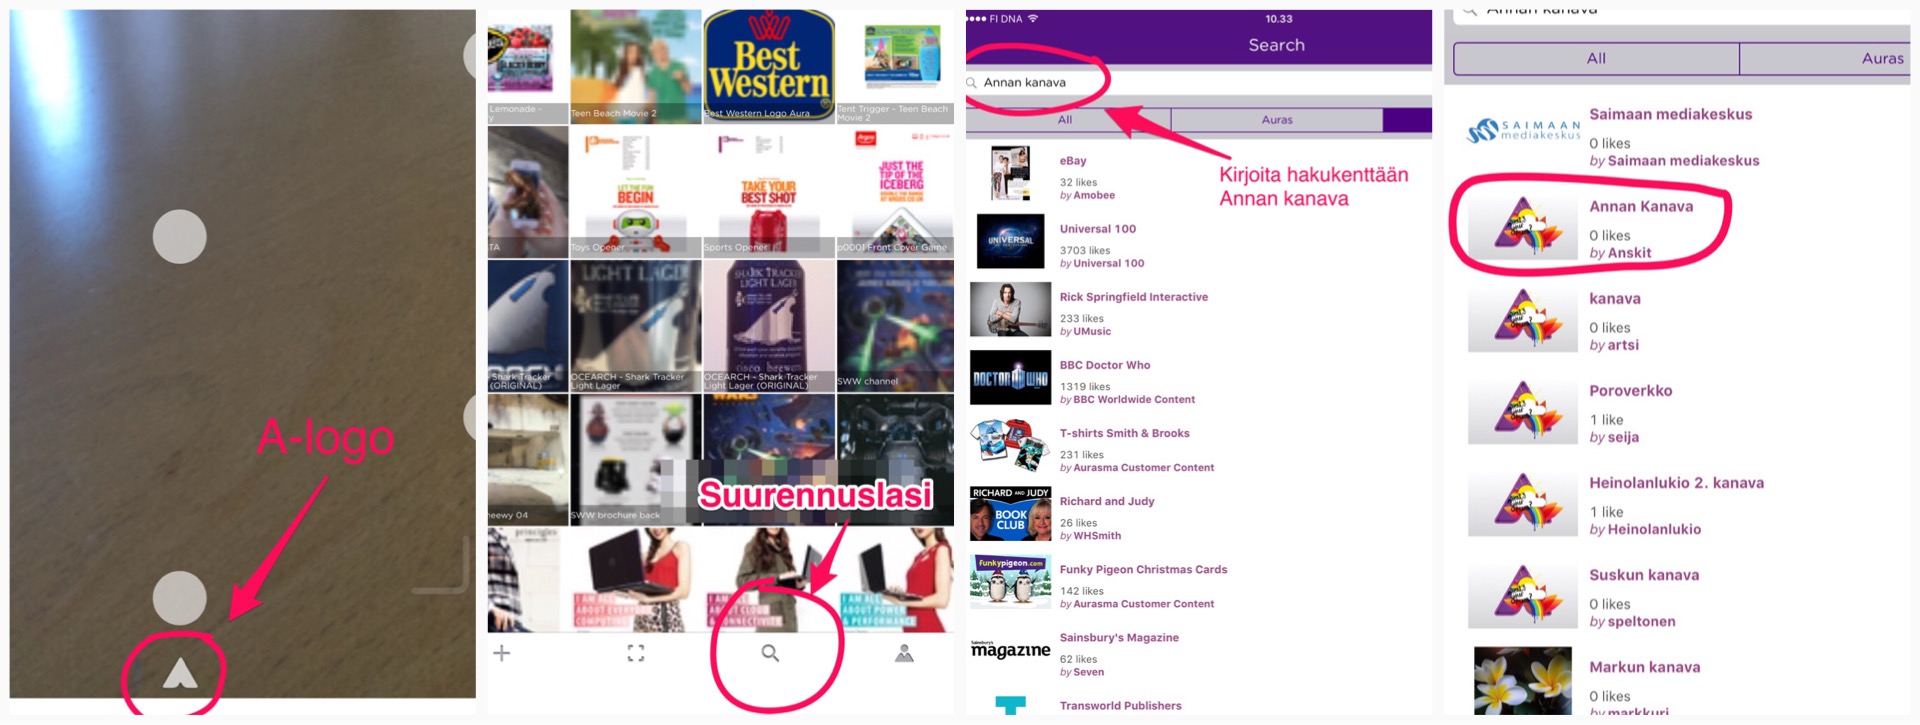This screenshot has width=1920, height=725.
Task: Open the Best Western Logo Aura tile
Action: (x=769, y=66)
